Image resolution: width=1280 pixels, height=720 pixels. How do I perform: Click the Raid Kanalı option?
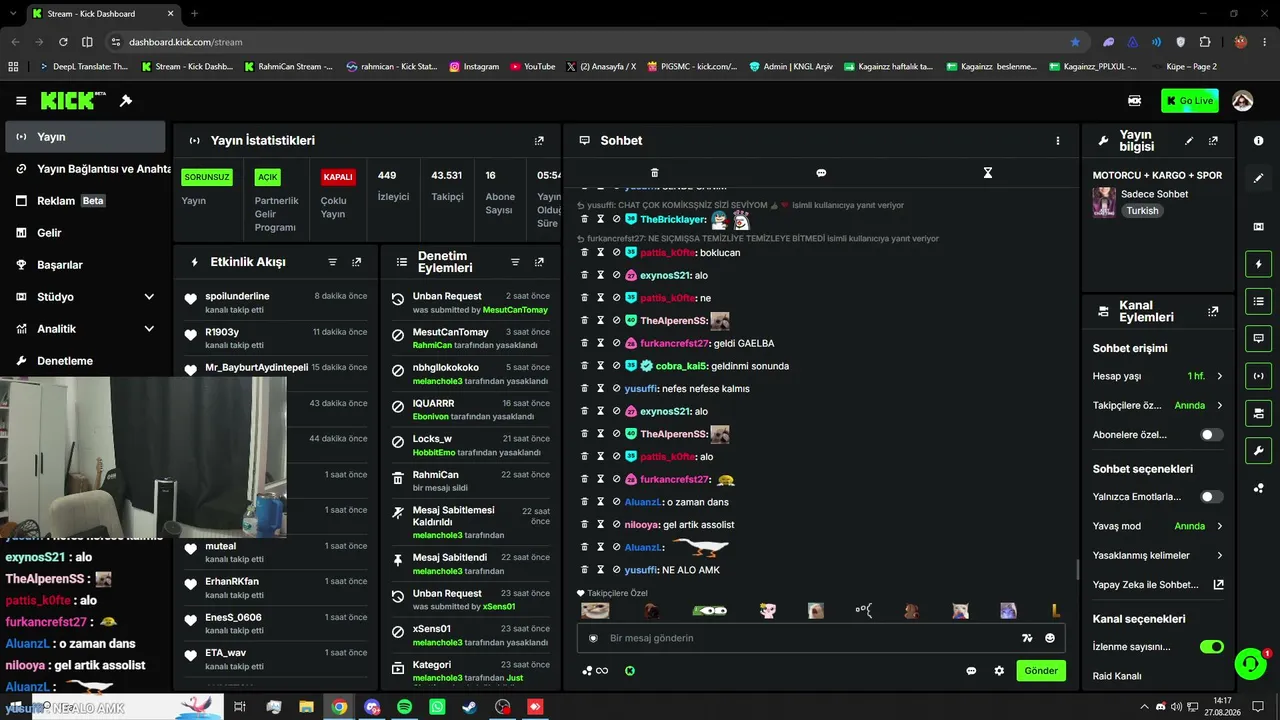click(x=1117, y=676)
